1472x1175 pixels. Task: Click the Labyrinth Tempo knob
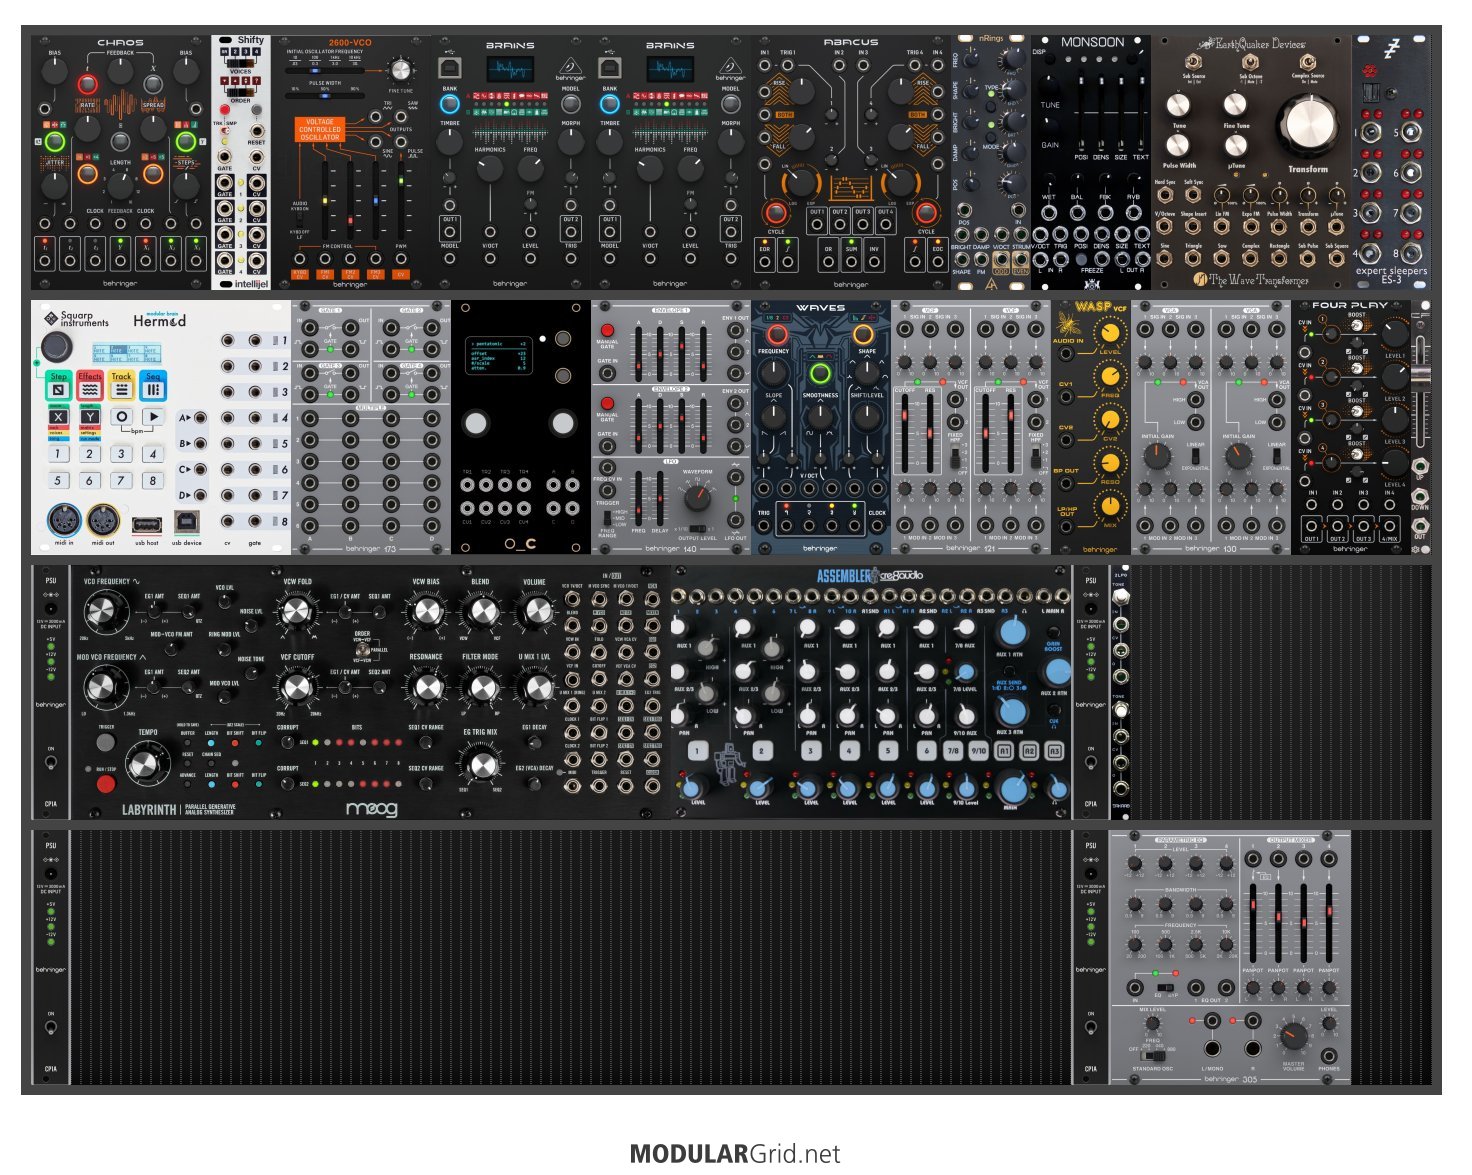pos(146,765)
